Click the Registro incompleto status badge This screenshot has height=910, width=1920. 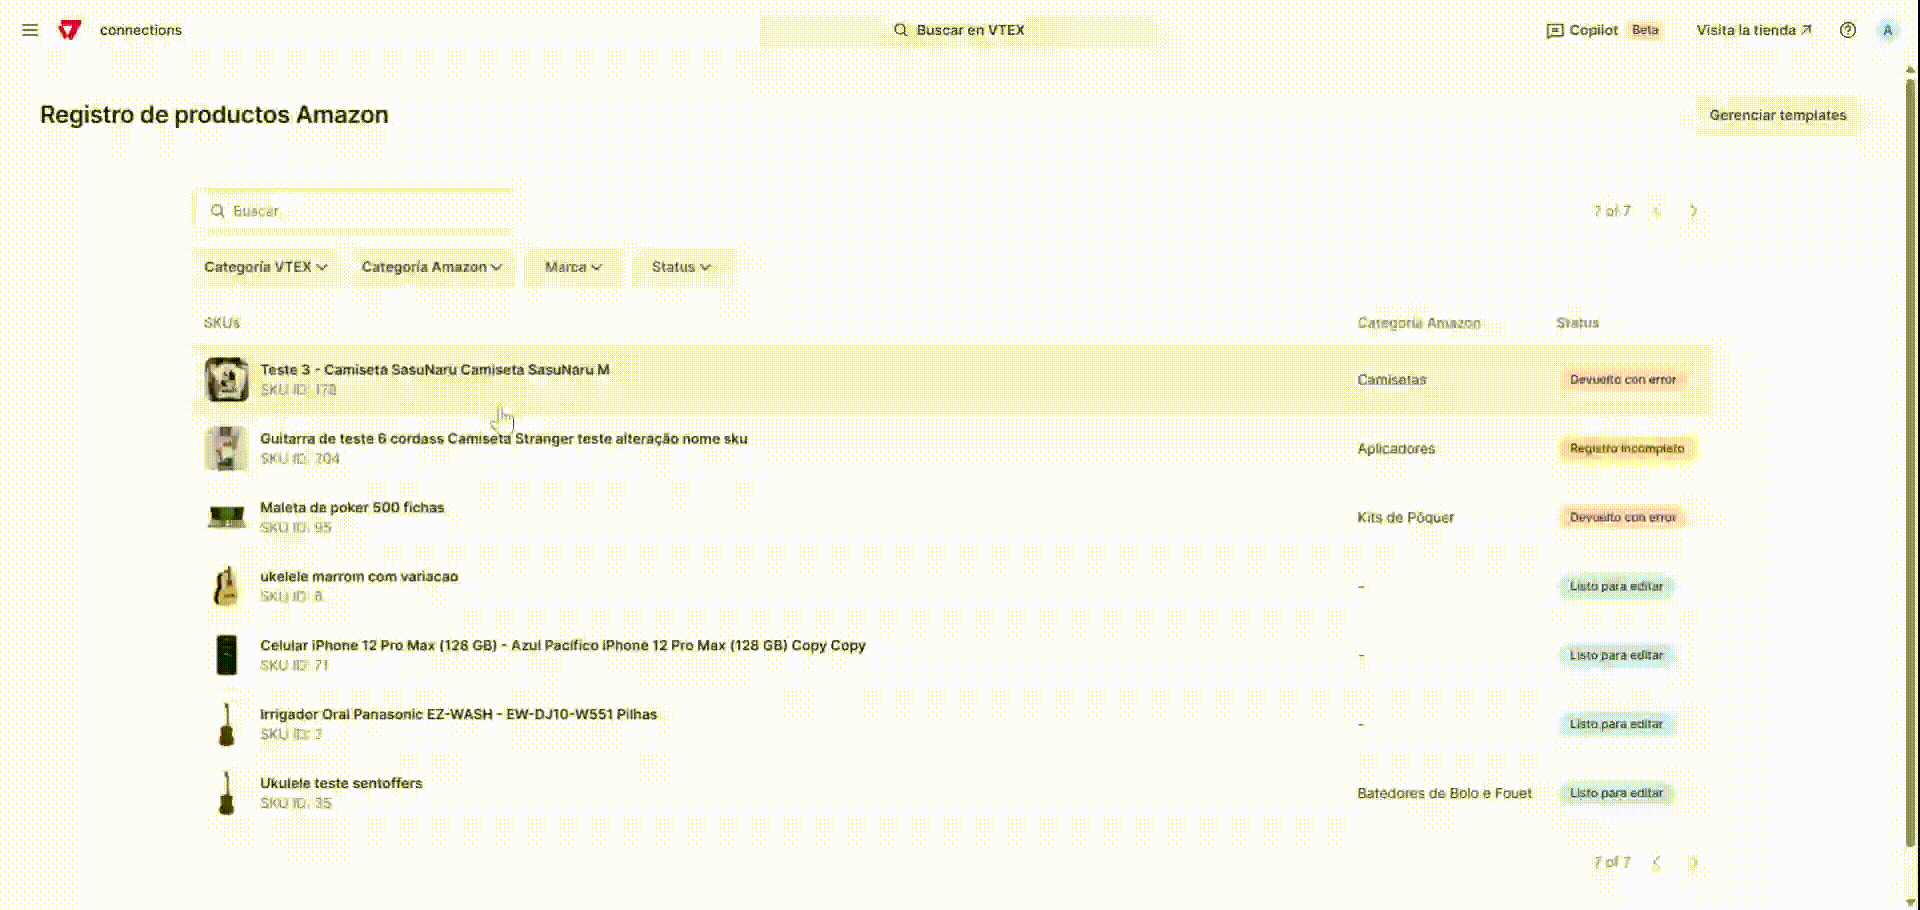(x=1626, y=449)
